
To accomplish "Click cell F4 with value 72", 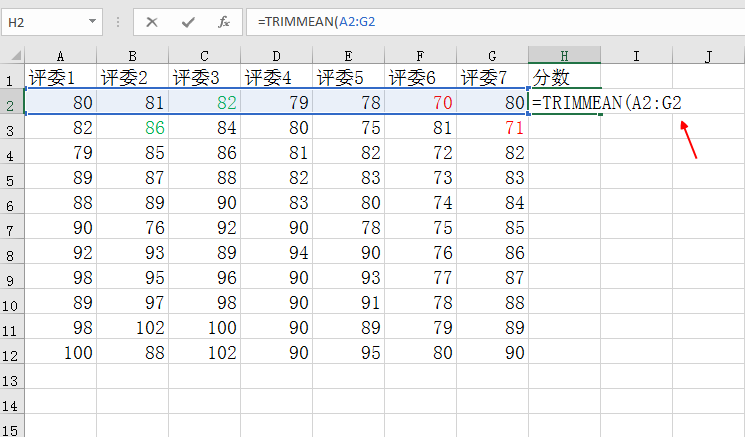I will tap(420, 152).
